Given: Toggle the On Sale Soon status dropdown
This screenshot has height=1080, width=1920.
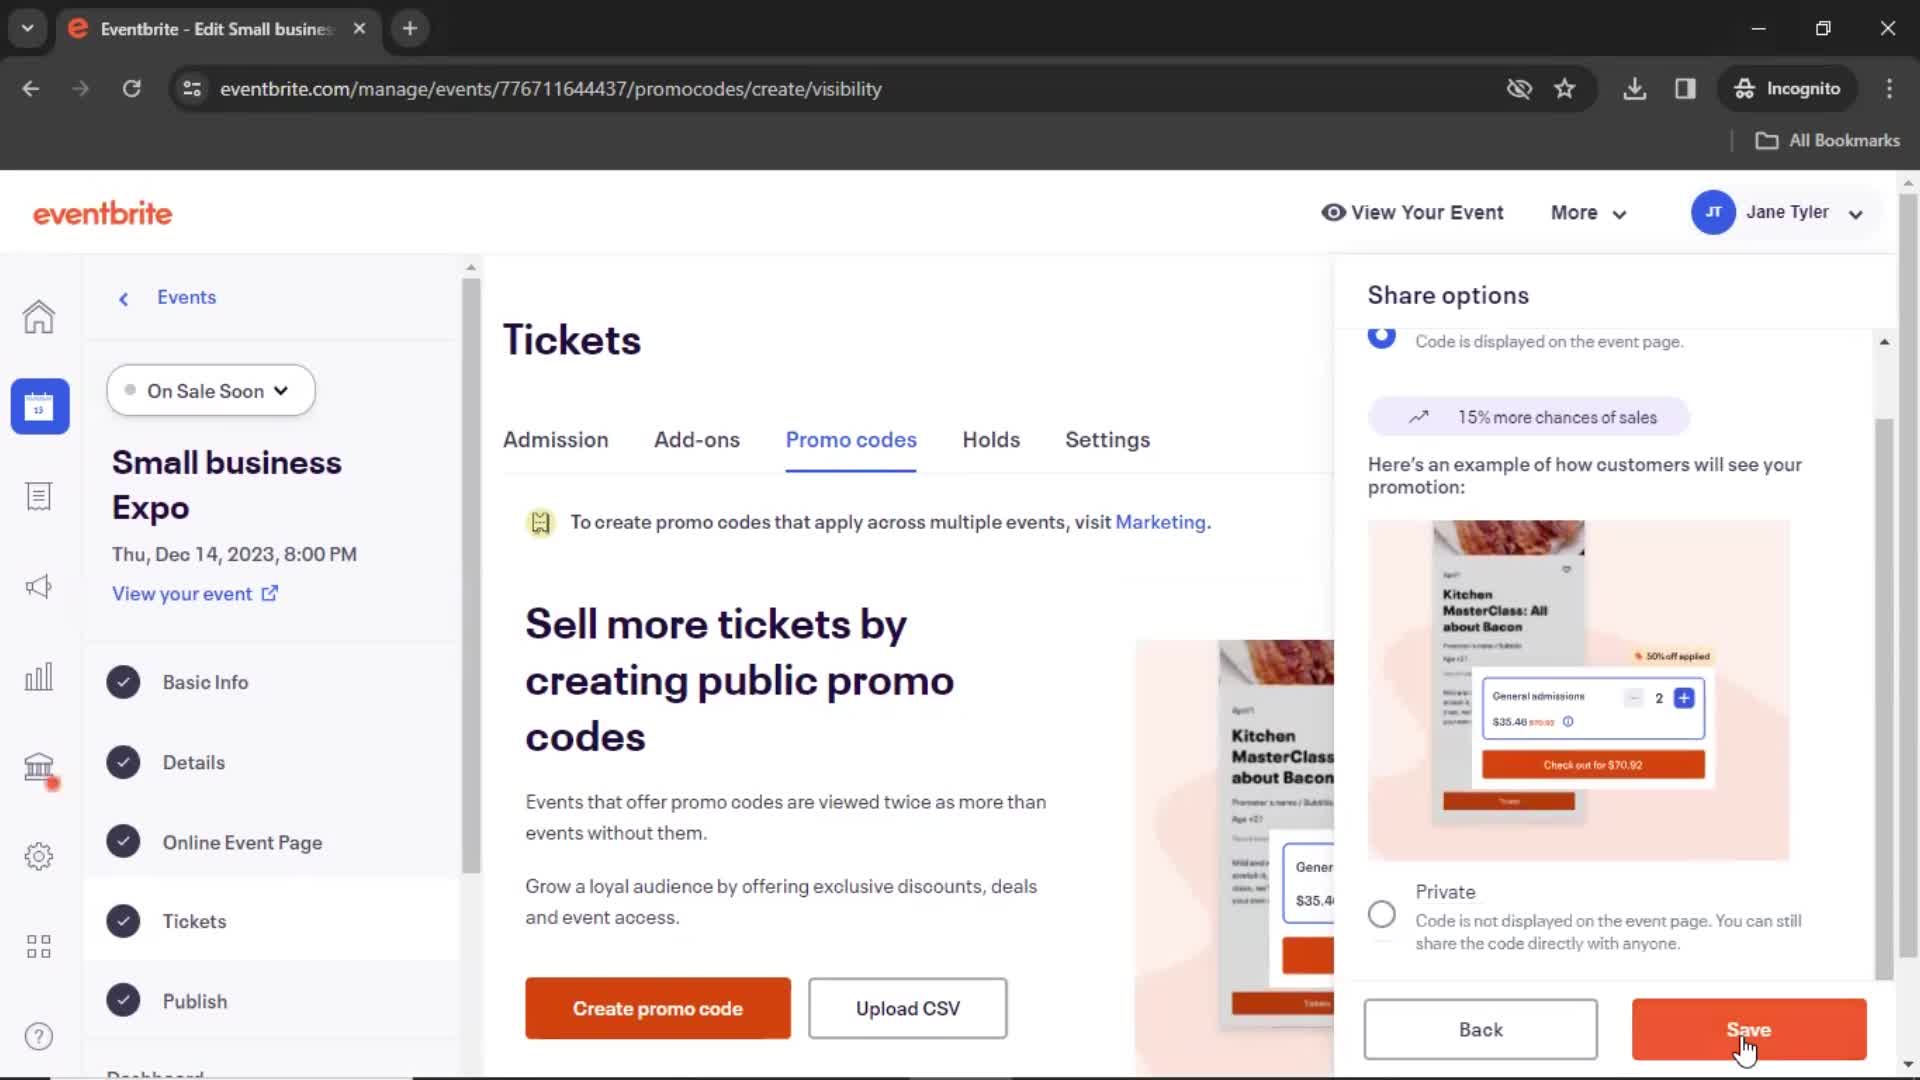Looking at the screenshot, I should tap(211, 390).
